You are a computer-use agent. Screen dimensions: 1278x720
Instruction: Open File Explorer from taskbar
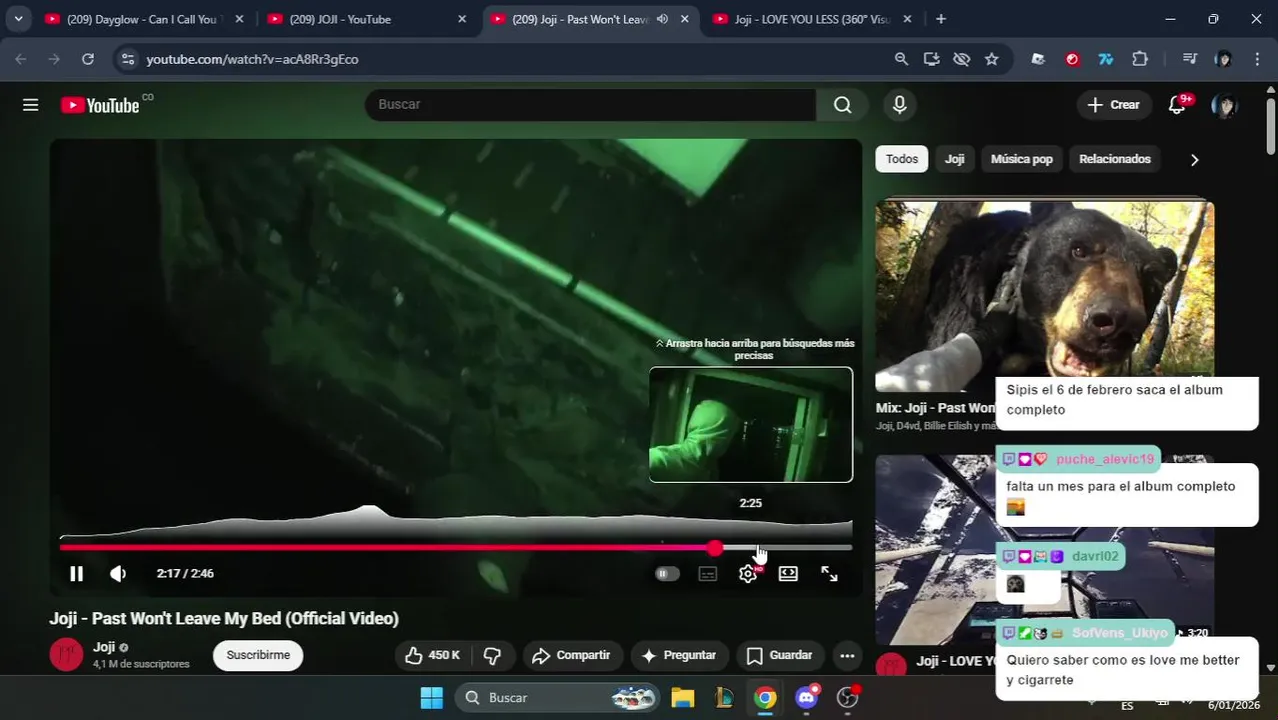click(x=682, y=697)
